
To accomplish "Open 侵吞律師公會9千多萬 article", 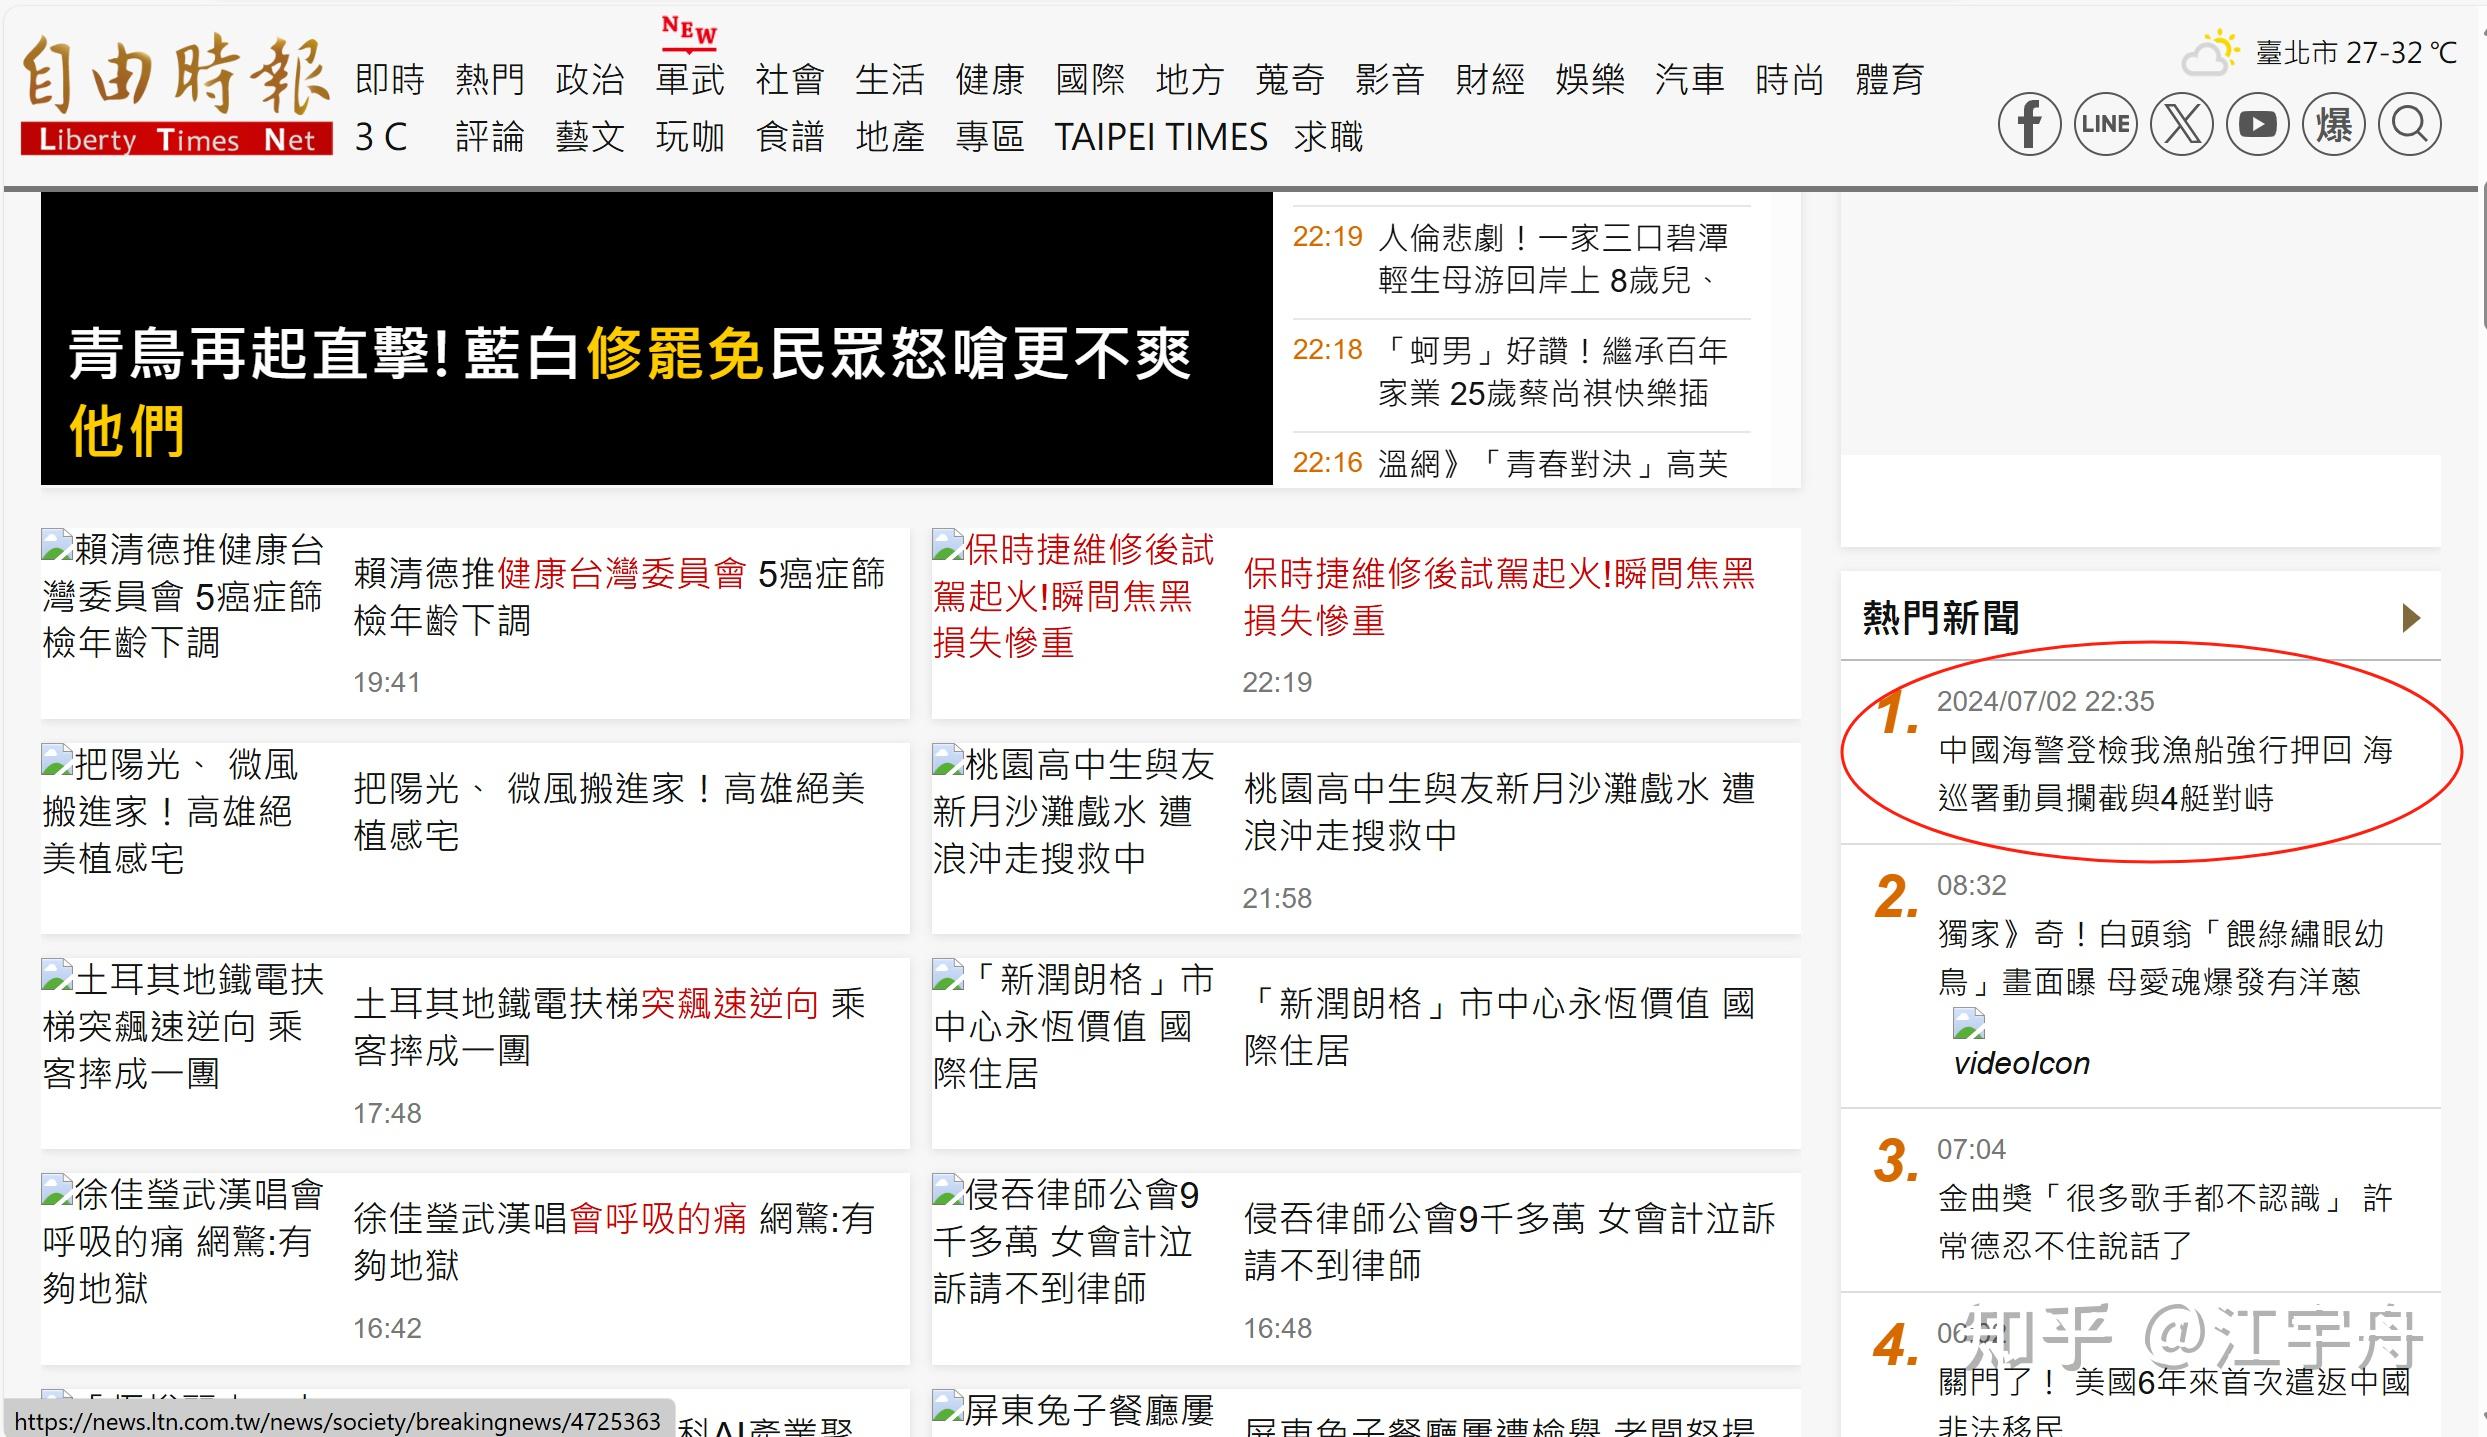I will coord(1509,1242).
